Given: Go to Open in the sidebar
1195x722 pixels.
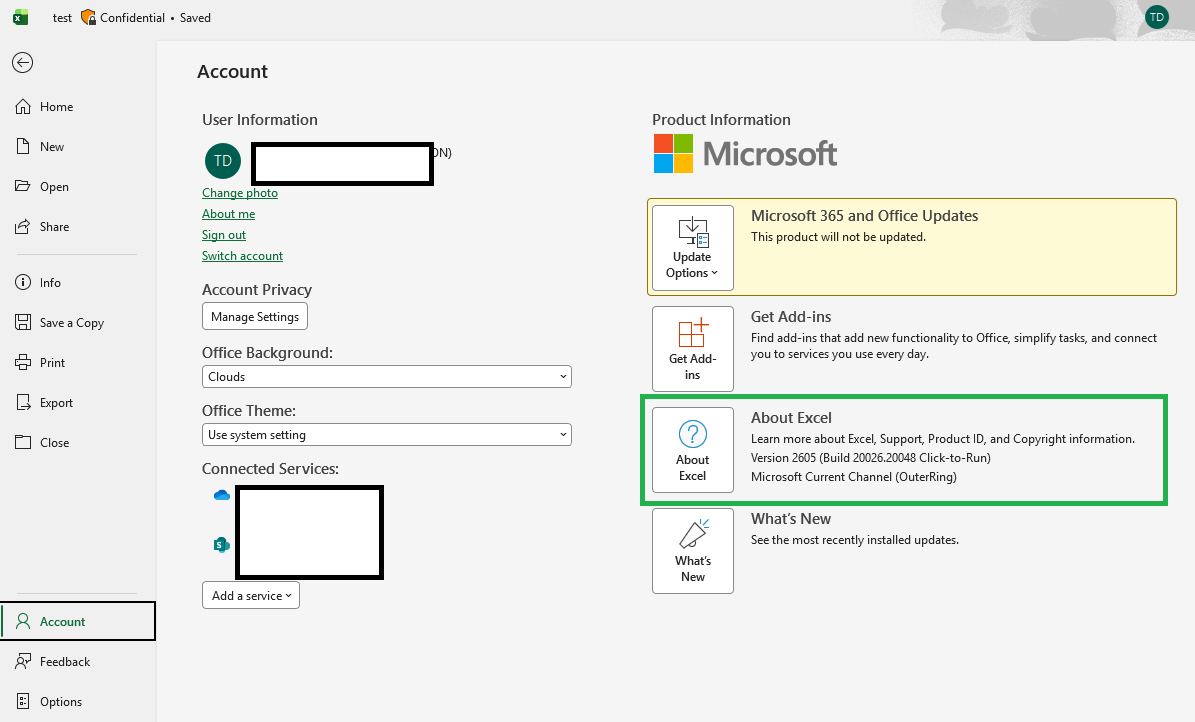Looking at the screenshot, I should coord(78,187).
